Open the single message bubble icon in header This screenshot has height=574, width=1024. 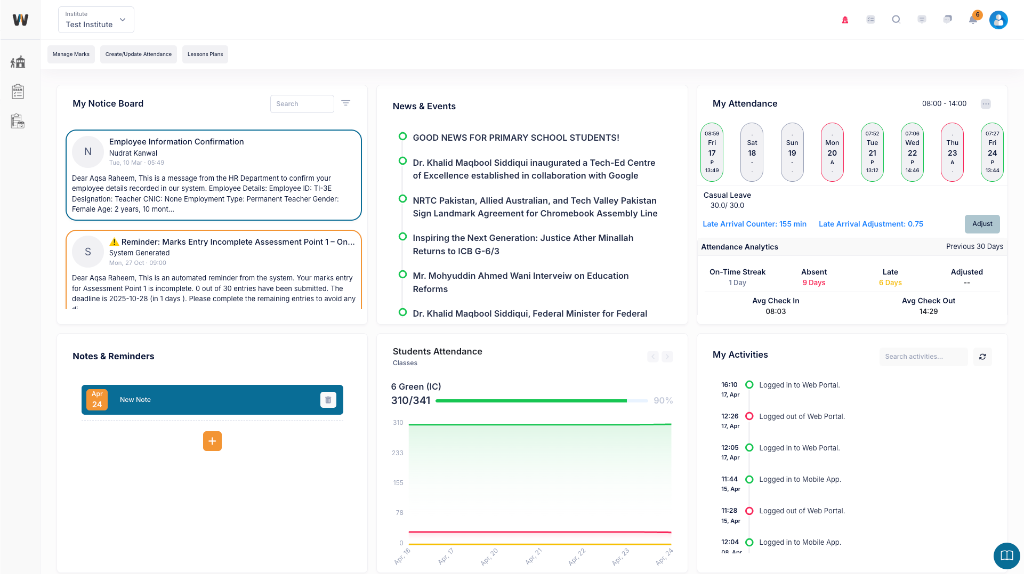pyautogui.click(x=921, y=20)
